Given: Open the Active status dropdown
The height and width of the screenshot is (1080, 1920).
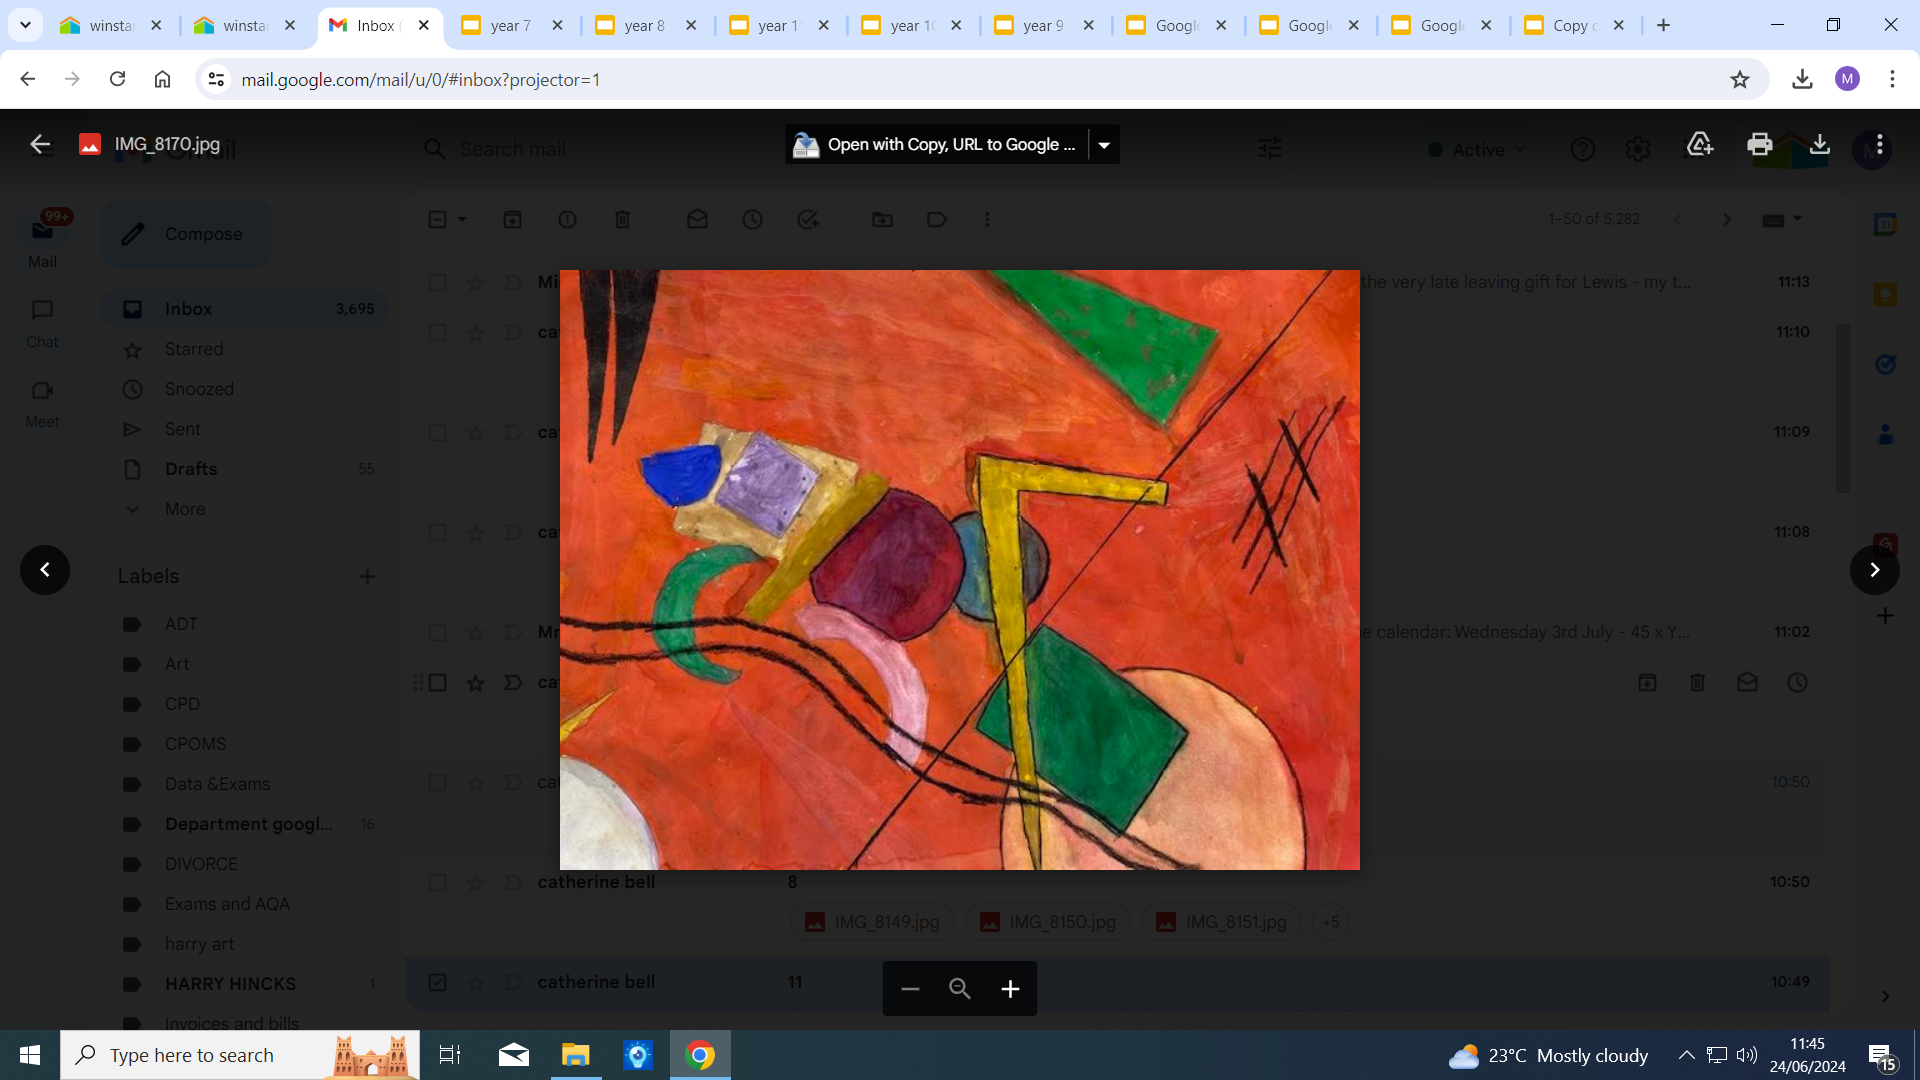Looking at the screenshot, I should [1477, 149].
